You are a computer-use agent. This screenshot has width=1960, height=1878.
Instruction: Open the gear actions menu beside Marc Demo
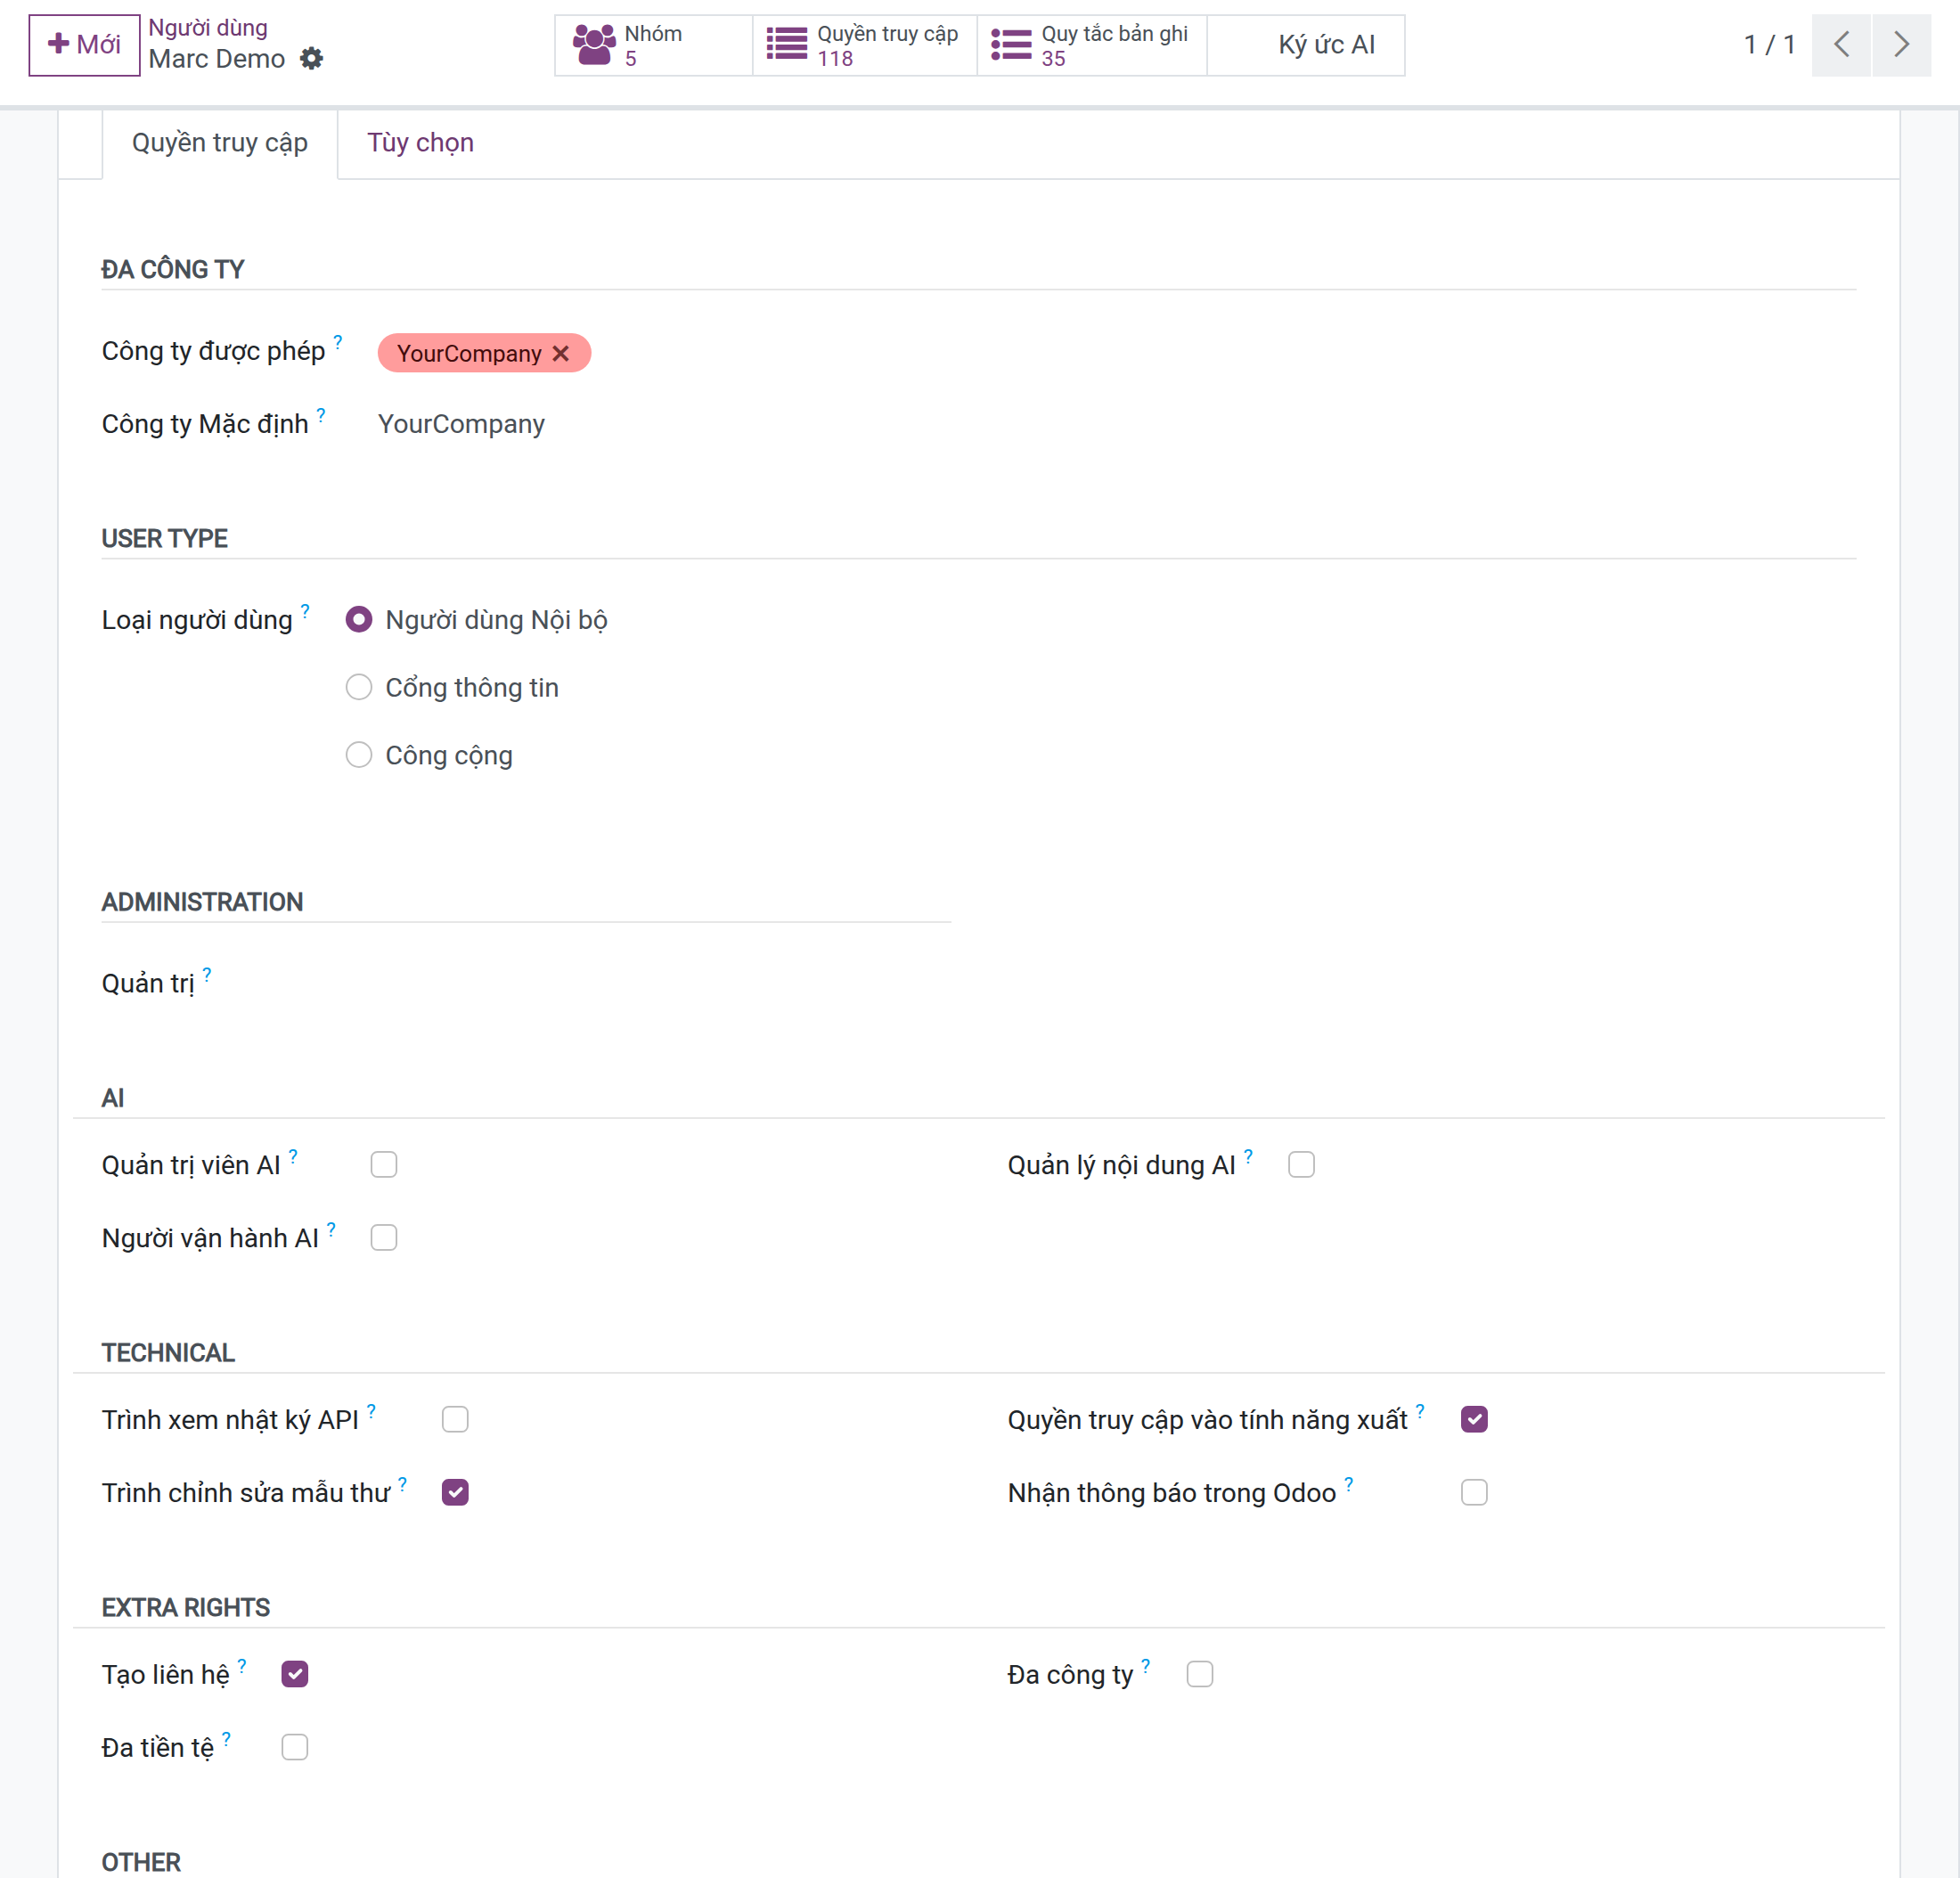(x=312, y=59)
